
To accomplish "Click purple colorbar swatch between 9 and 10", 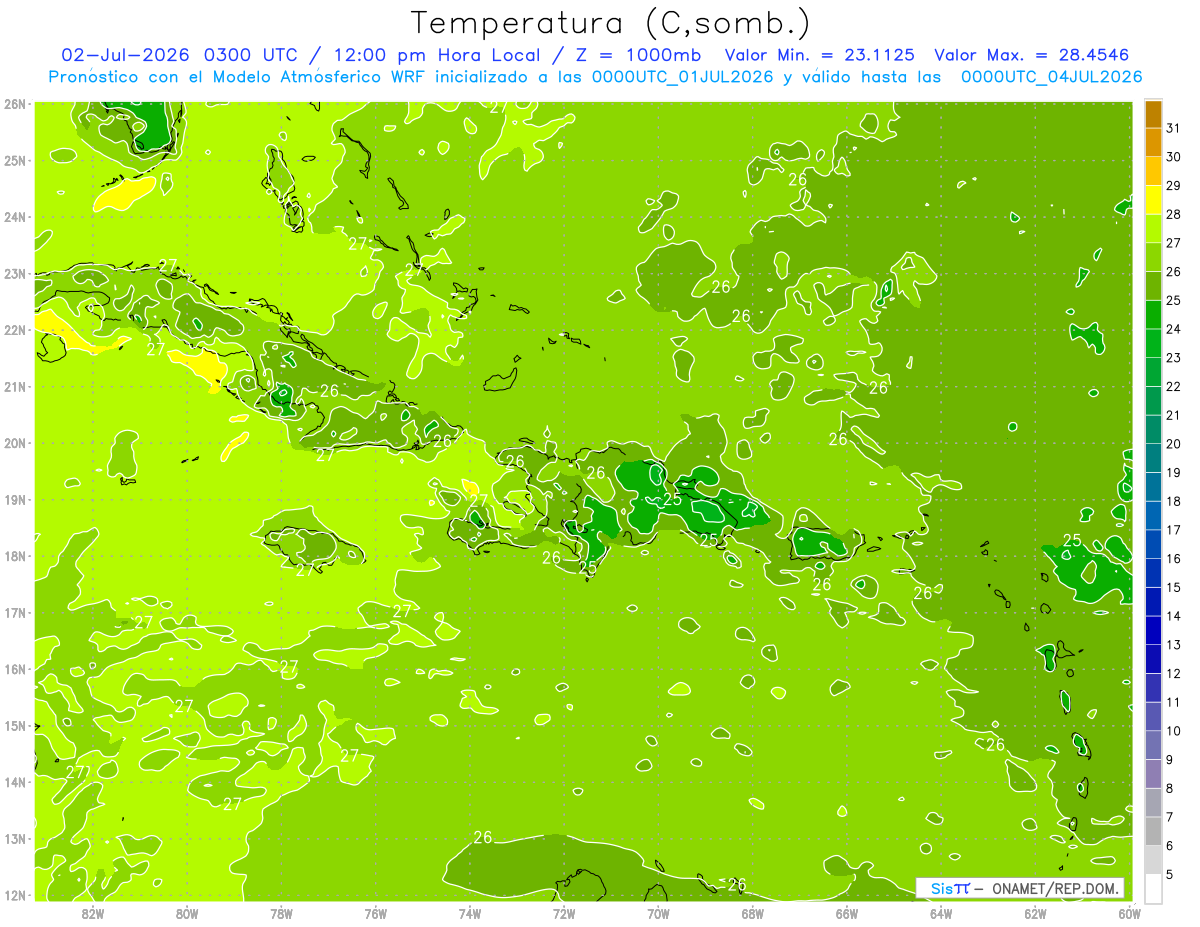I will [x=1153, y=745].
